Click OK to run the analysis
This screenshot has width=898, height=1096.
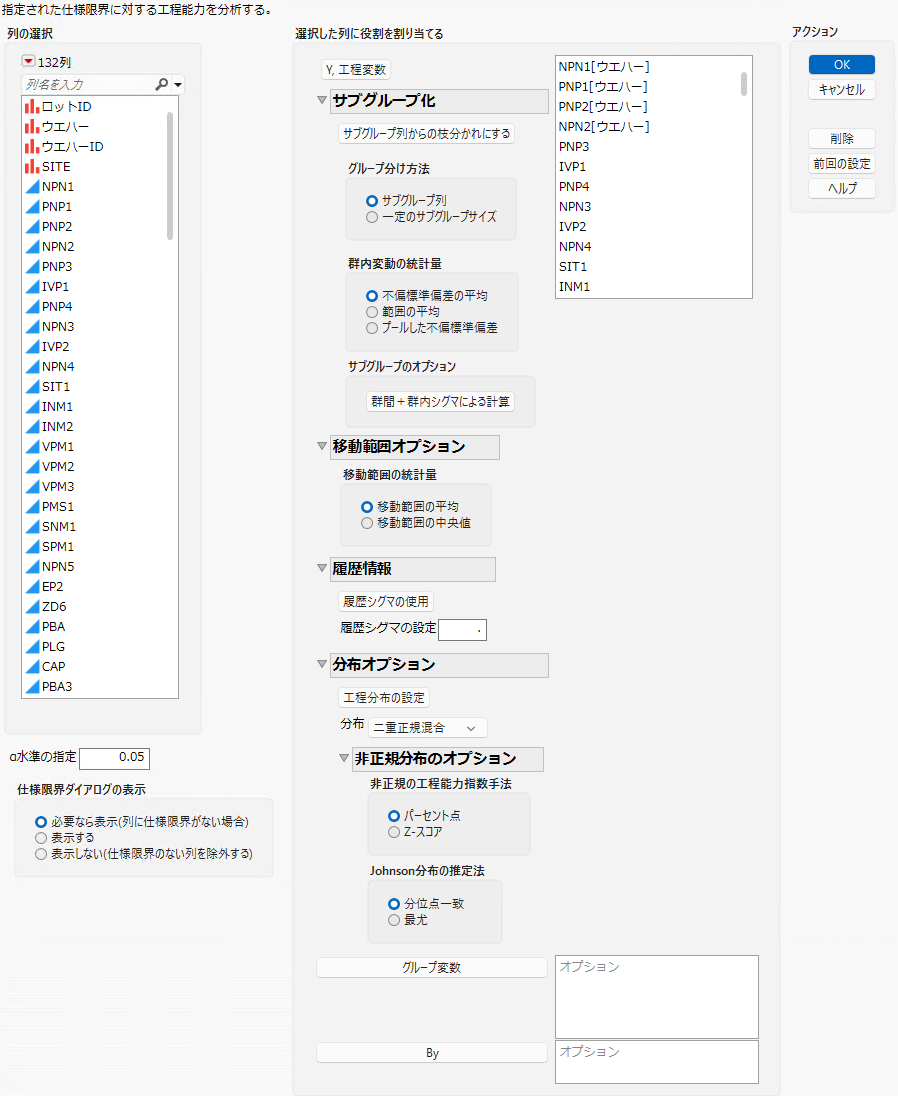(x=842, y=64)
